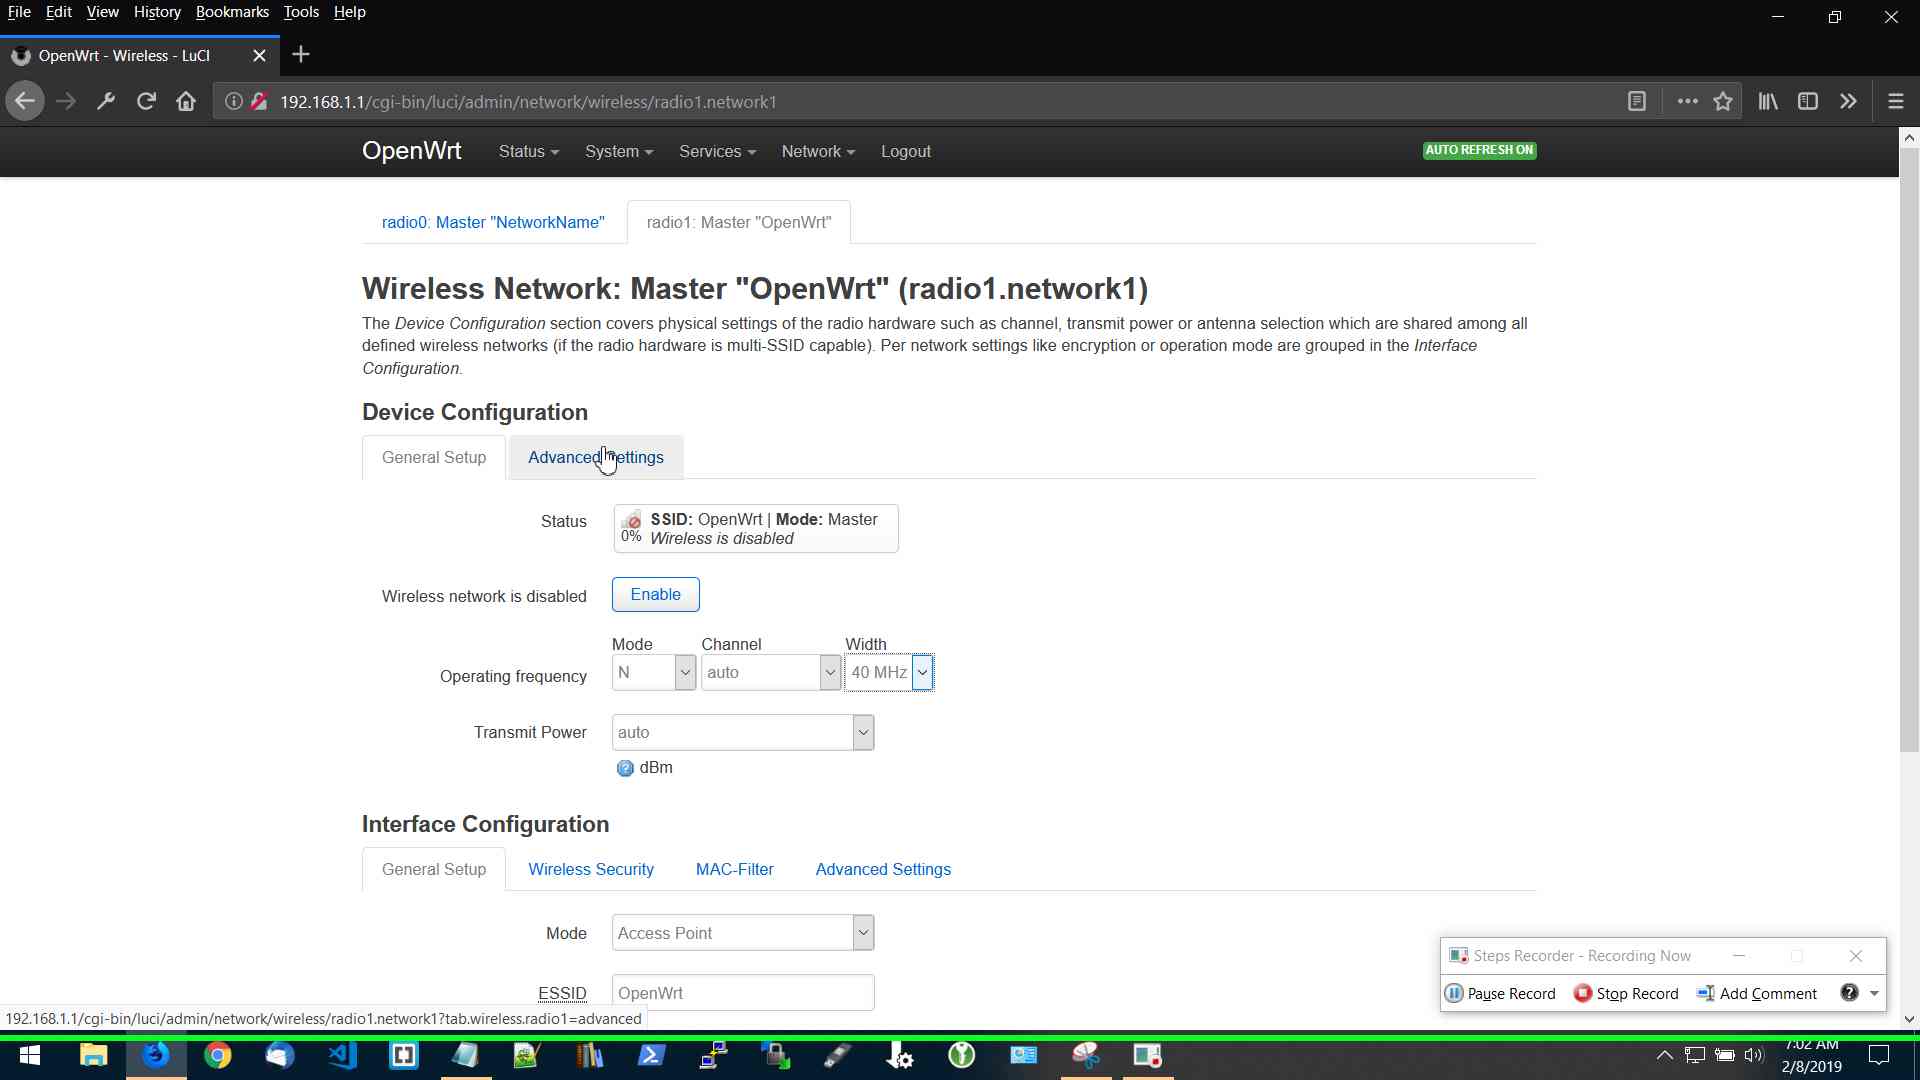Bookmark this page with star icon
Screen dimensions: 1920x1080
[1722, 101]
